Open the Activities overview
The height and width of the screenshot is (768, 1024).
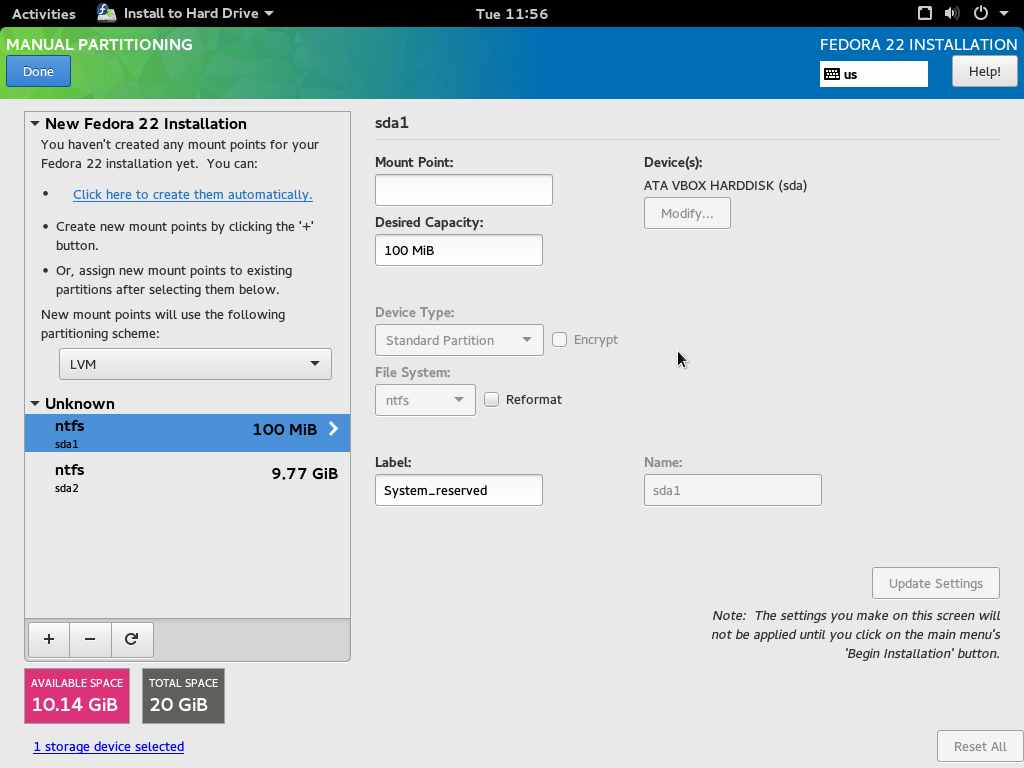(43, 13)
